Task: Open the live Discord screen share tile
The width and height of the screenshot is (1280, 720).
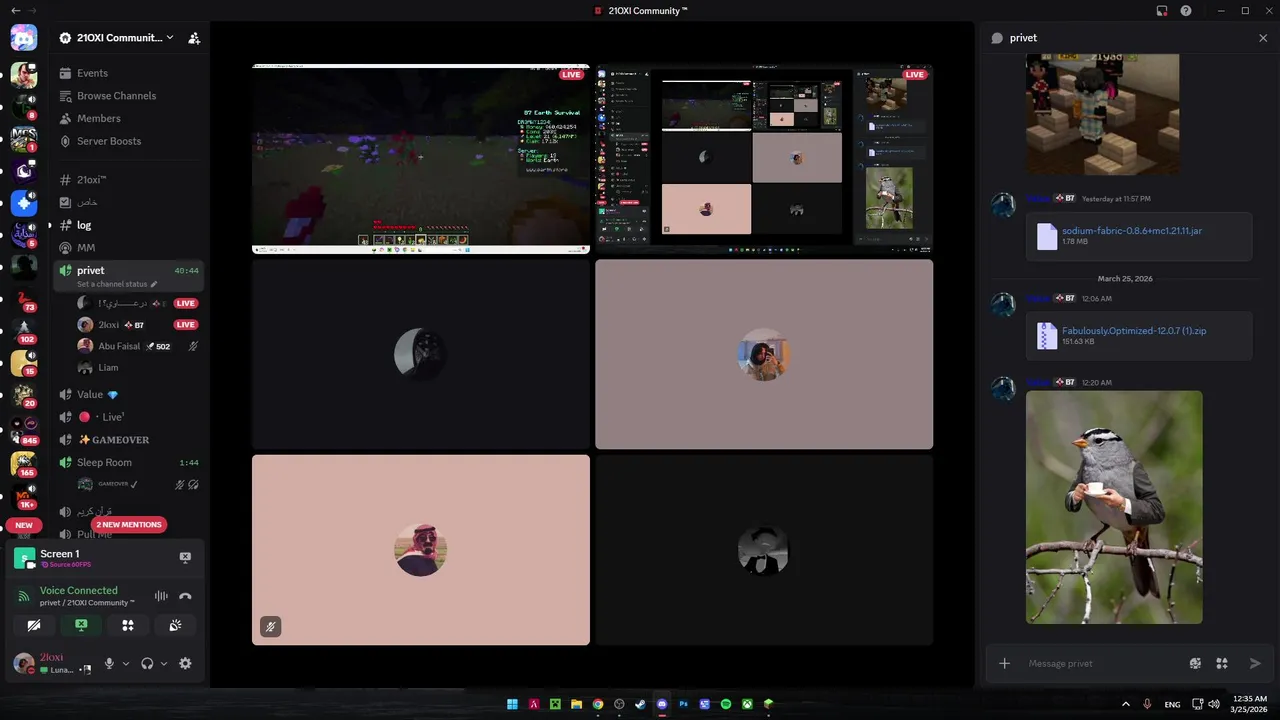Action: [764, 157]
